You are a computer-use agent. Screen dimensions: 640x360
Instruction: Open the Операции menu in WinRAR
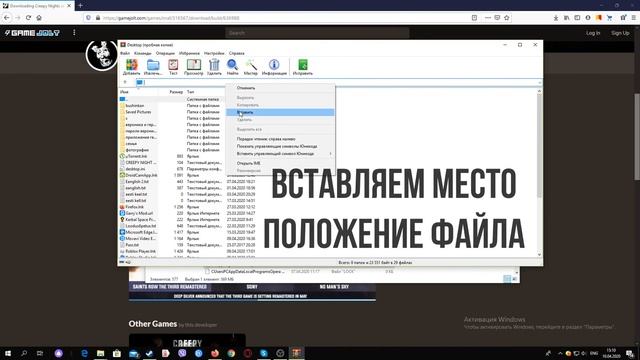(165, 53)
